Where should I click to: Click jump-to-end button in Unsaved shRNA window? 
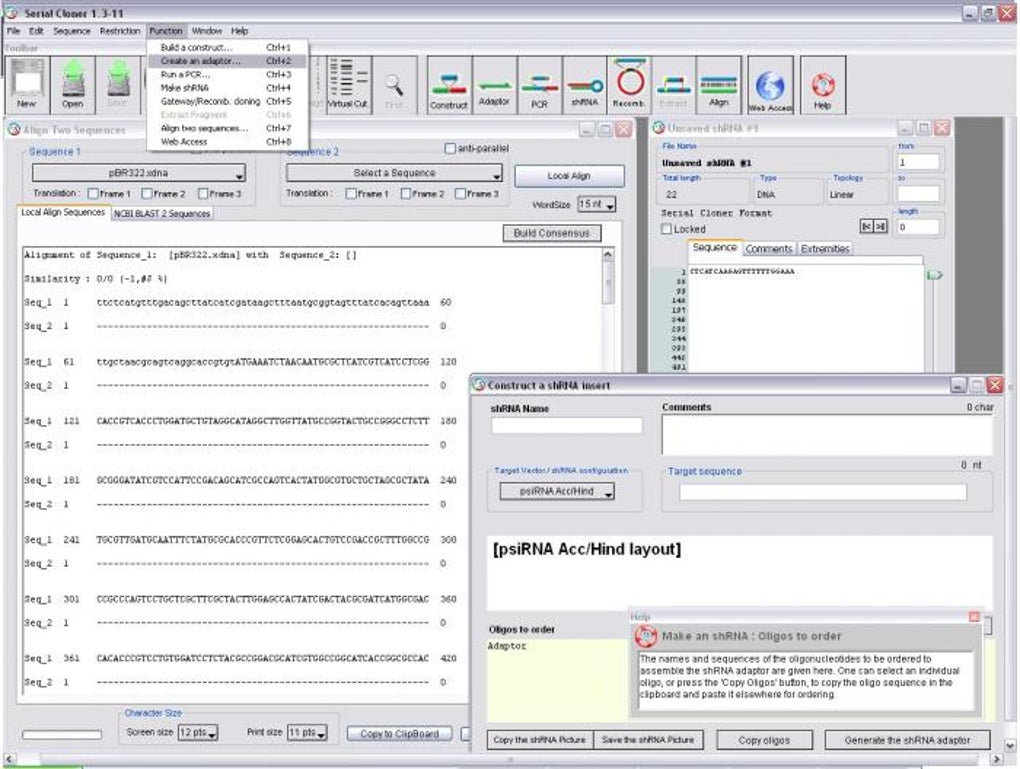click(880, 226)
